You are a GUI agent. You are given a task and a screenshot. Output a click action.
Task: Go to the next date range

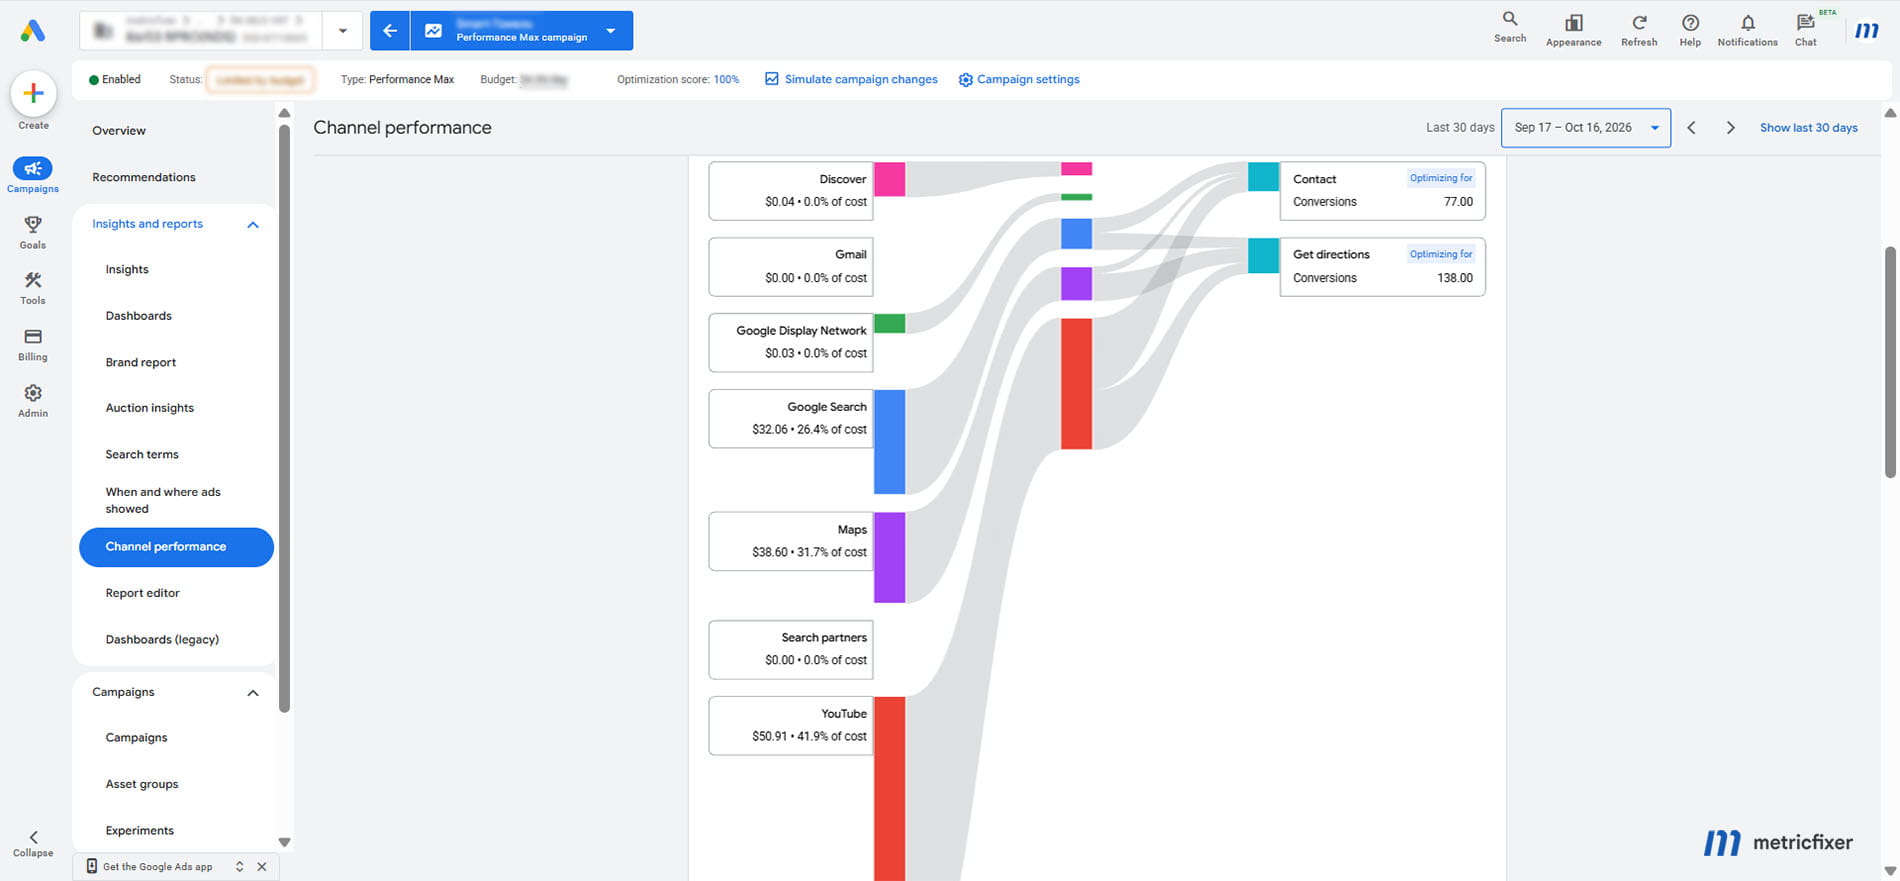coord(1730,128)
